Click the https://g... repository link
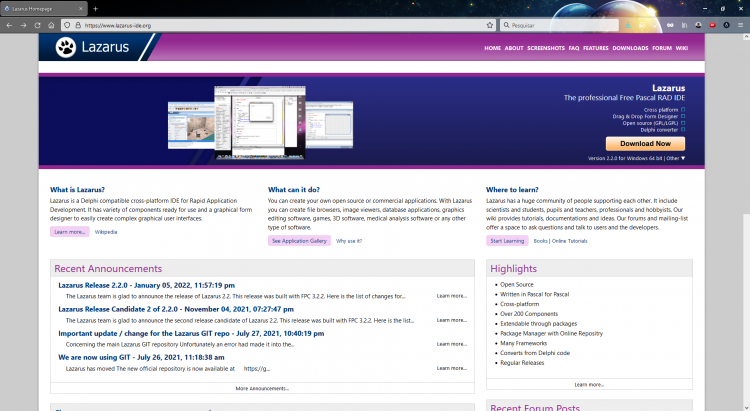750x411 pixels. coord(256,369)
